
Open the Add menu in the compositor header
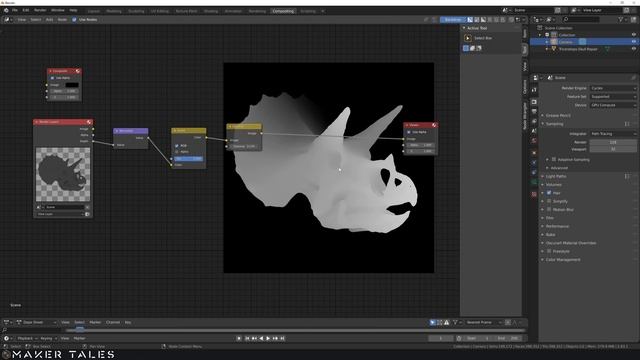pos(49,20)
